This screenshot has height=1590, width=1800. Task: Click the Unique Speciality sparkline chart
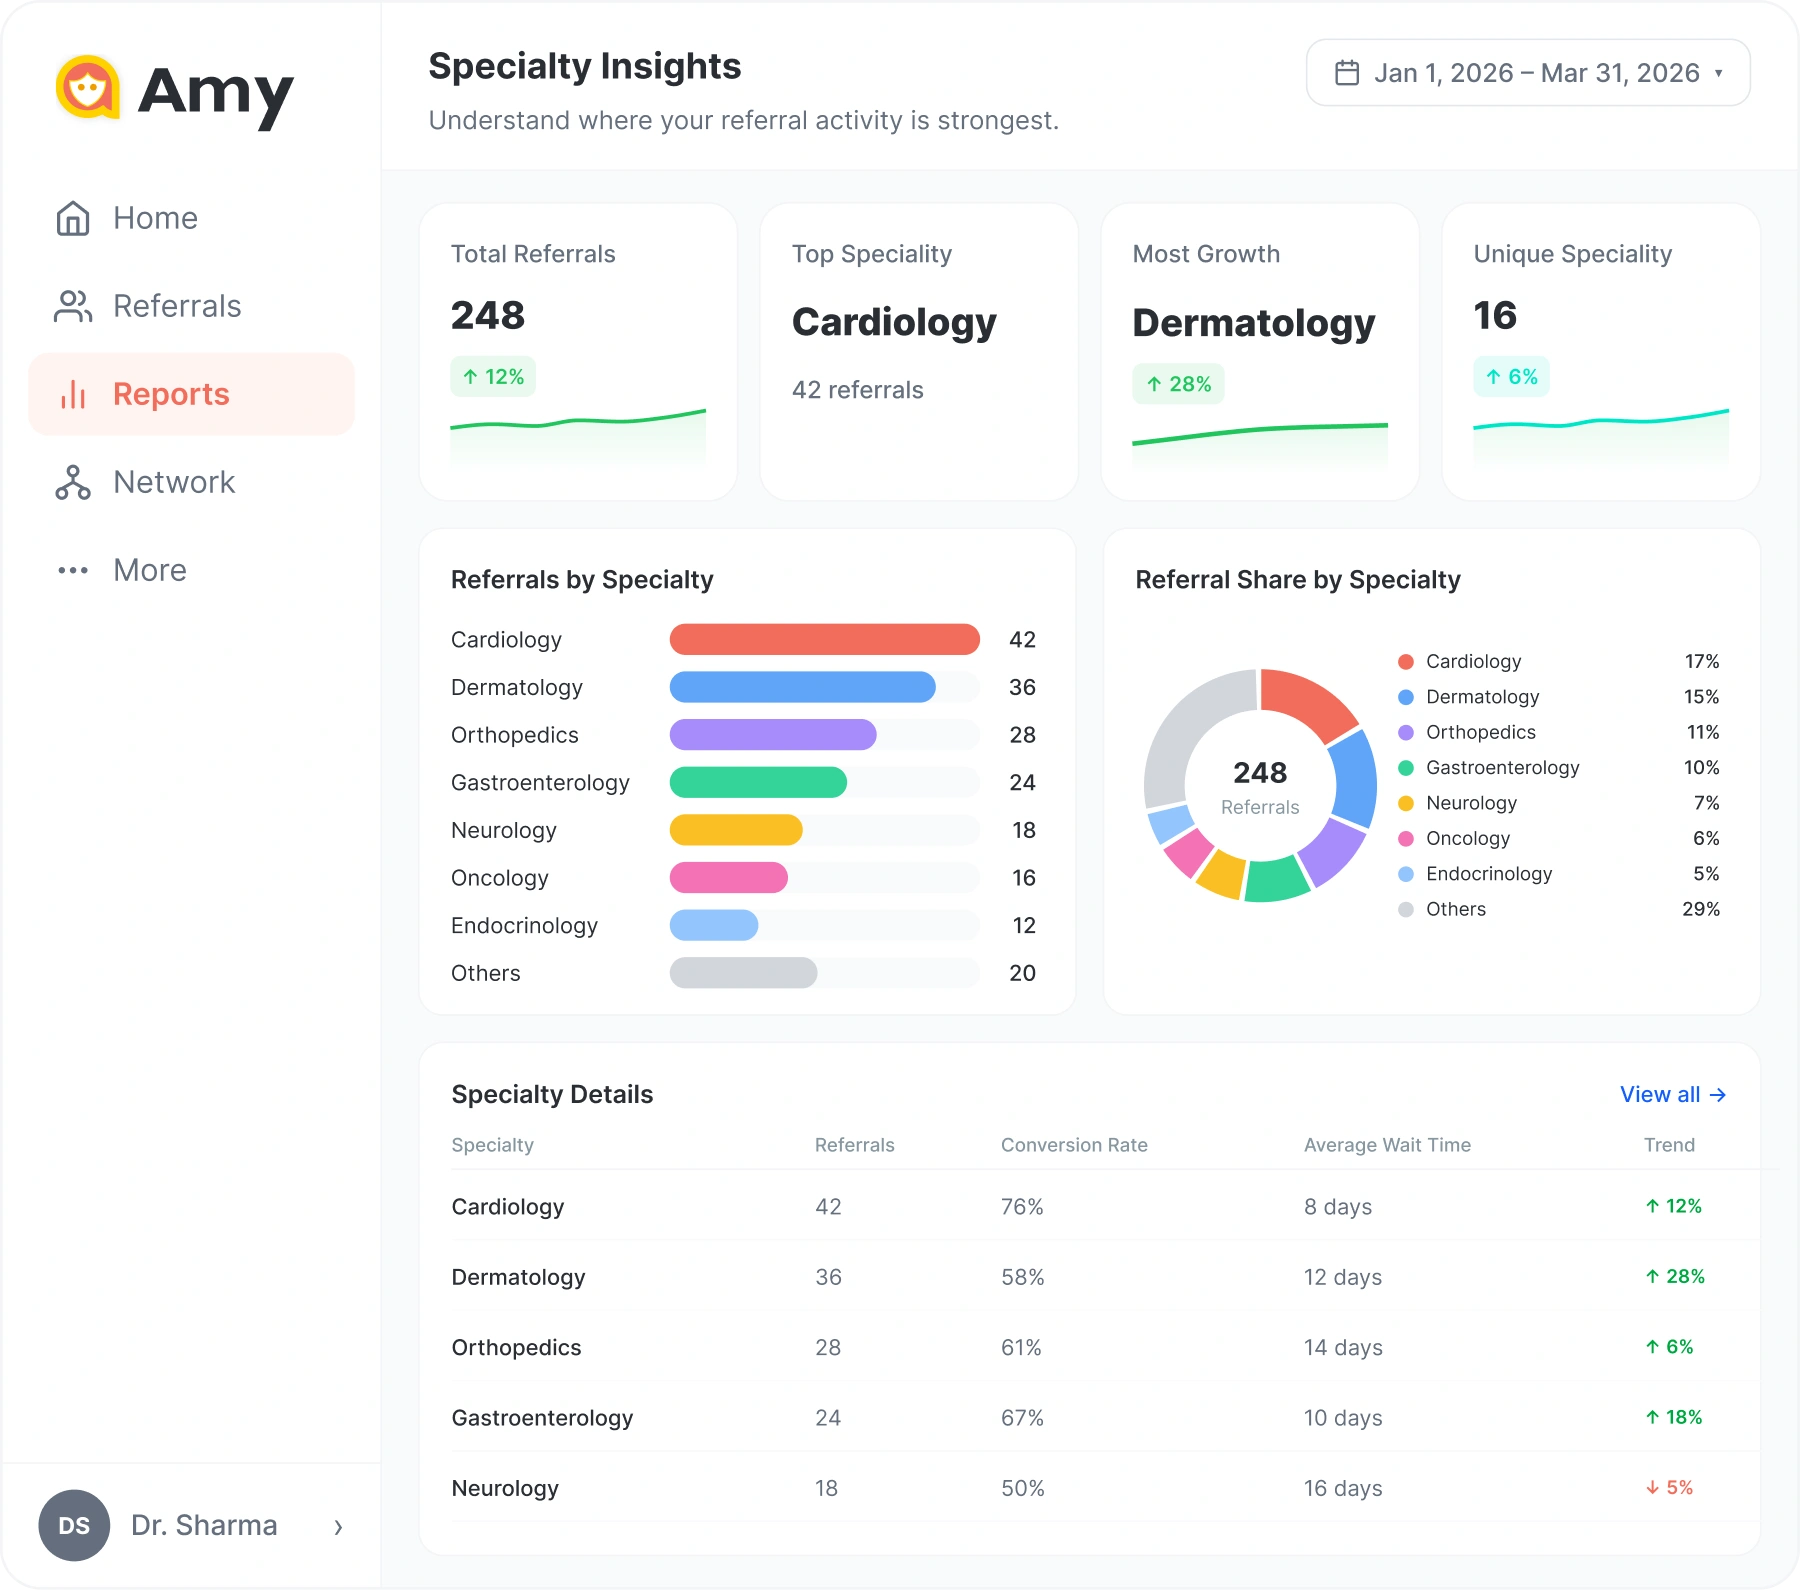coord(1601,436)
